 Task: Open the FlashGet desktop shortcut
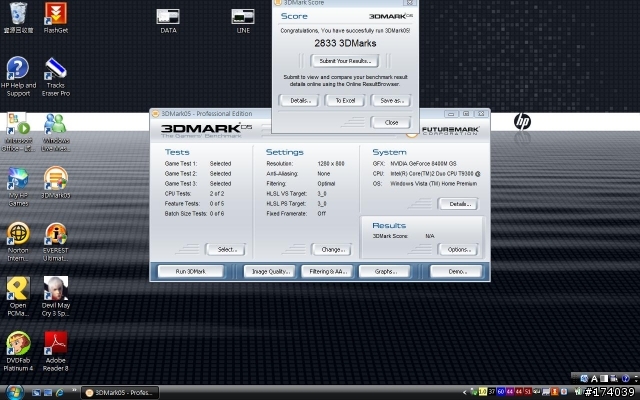click(56, 18)
